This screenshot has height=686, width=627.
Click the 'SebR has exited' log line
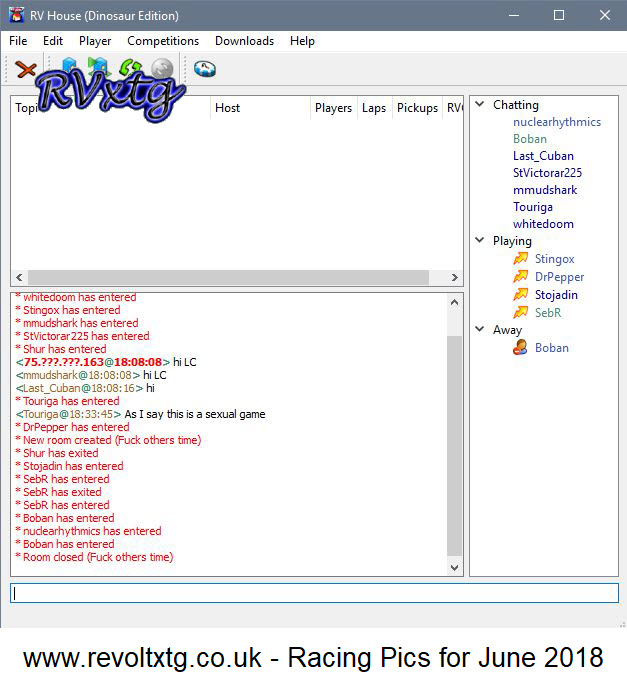(58, 492)
